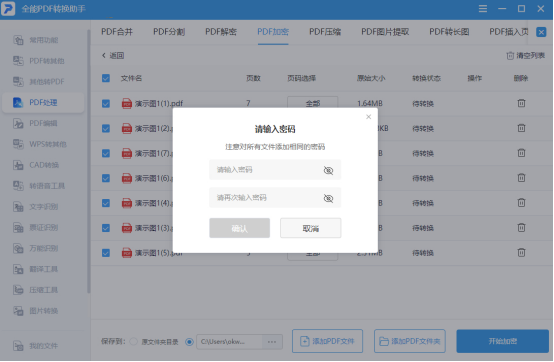The height and width of the screenshot is (362, 554).
Task: Toggle checkbox for 演示图1(3) file
Action: pyautogui.click(x=106, y=228)
